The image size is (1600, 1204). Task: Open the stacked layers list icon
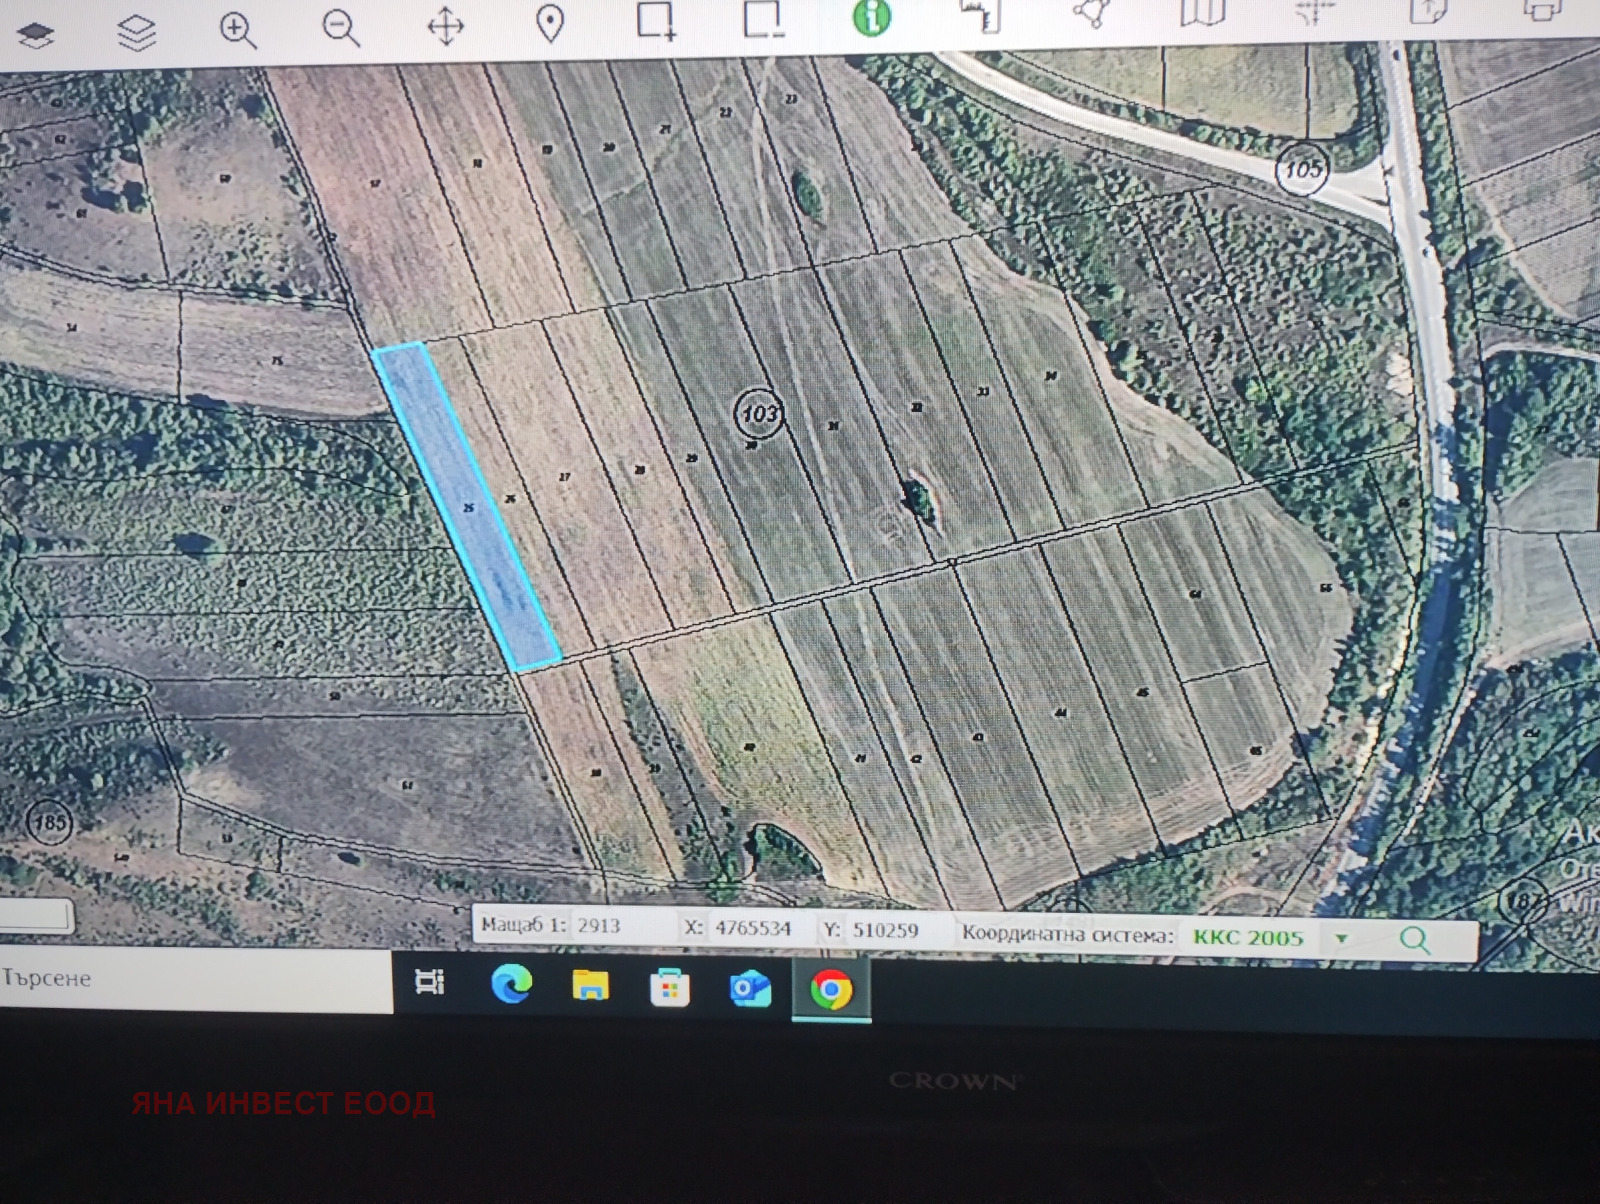137,33
